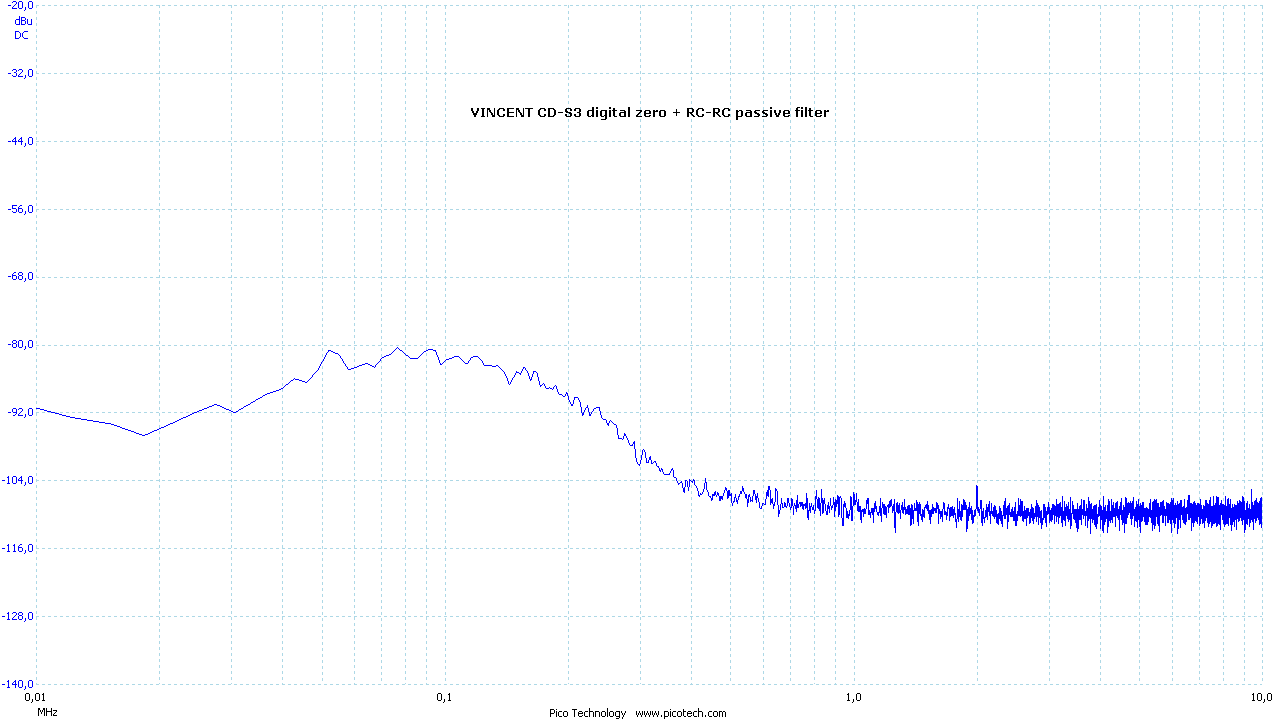
Task: Click the '10,0' frequency axis label
Action: (1262, 696)
